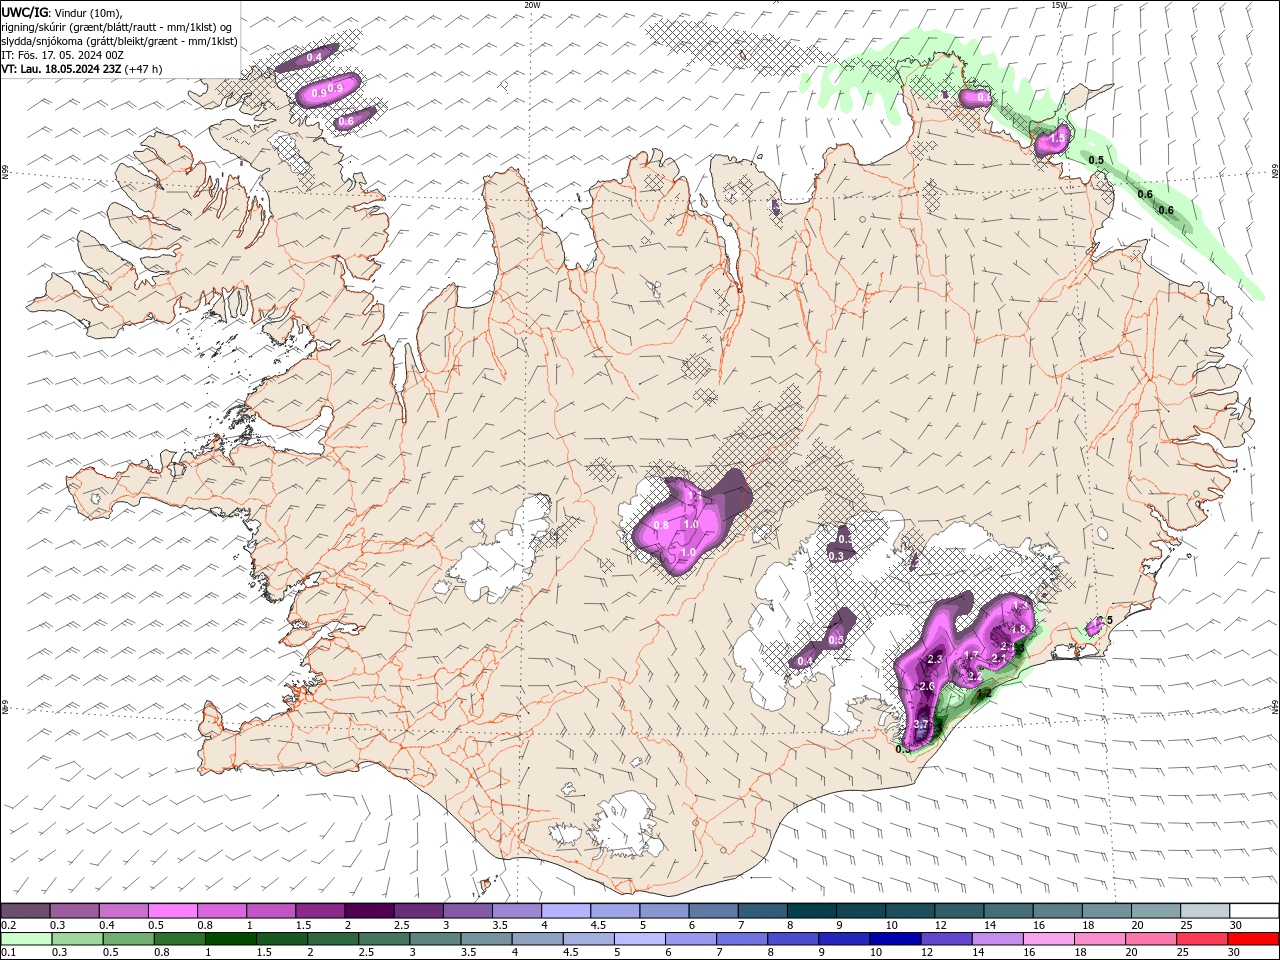Image resolution: width=1280 pixels, height=960 pixels.
Task: Click the 3.7 precipitation value on the southeast coast
Action: coord(922,725)
